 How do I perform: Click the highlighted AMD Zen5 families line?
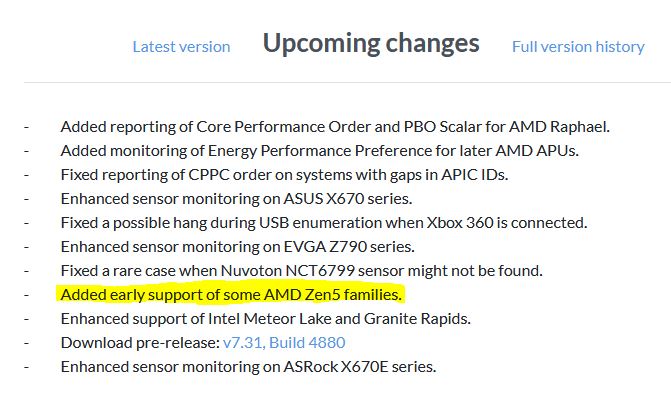(x=232, y=295)
